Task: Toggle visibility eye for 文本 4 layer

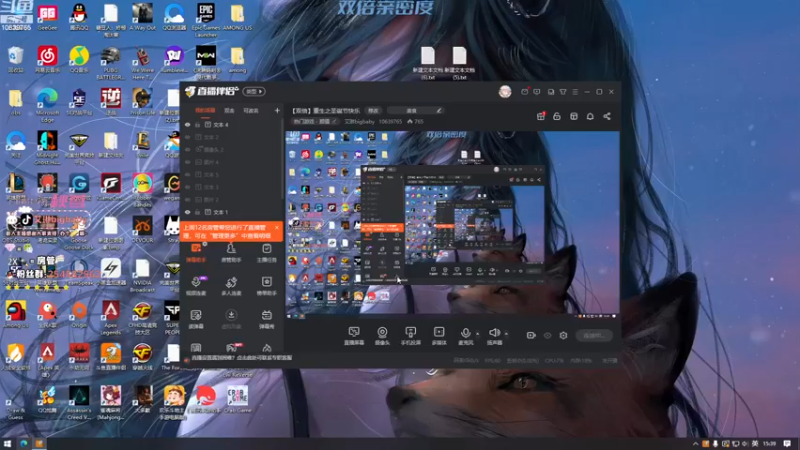Action: point(187,124)
